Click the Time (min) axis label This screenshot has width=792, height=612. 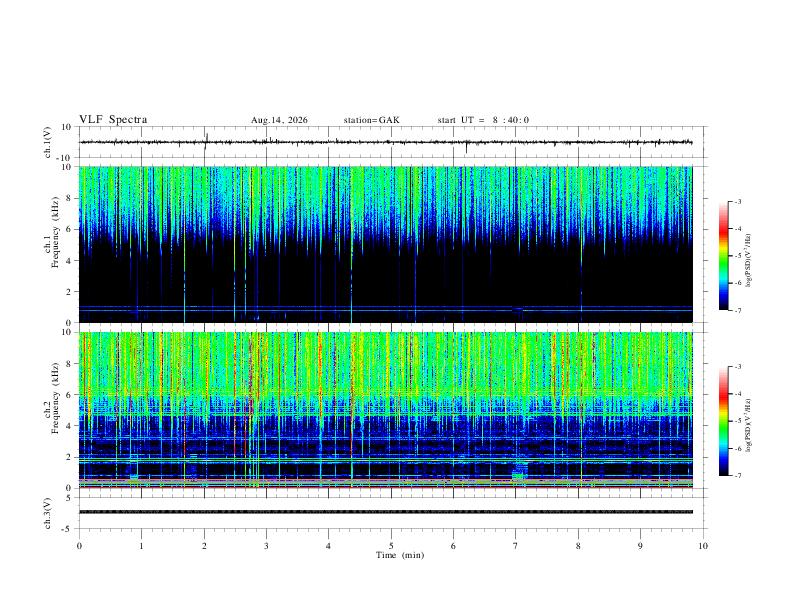coord(400,555)
